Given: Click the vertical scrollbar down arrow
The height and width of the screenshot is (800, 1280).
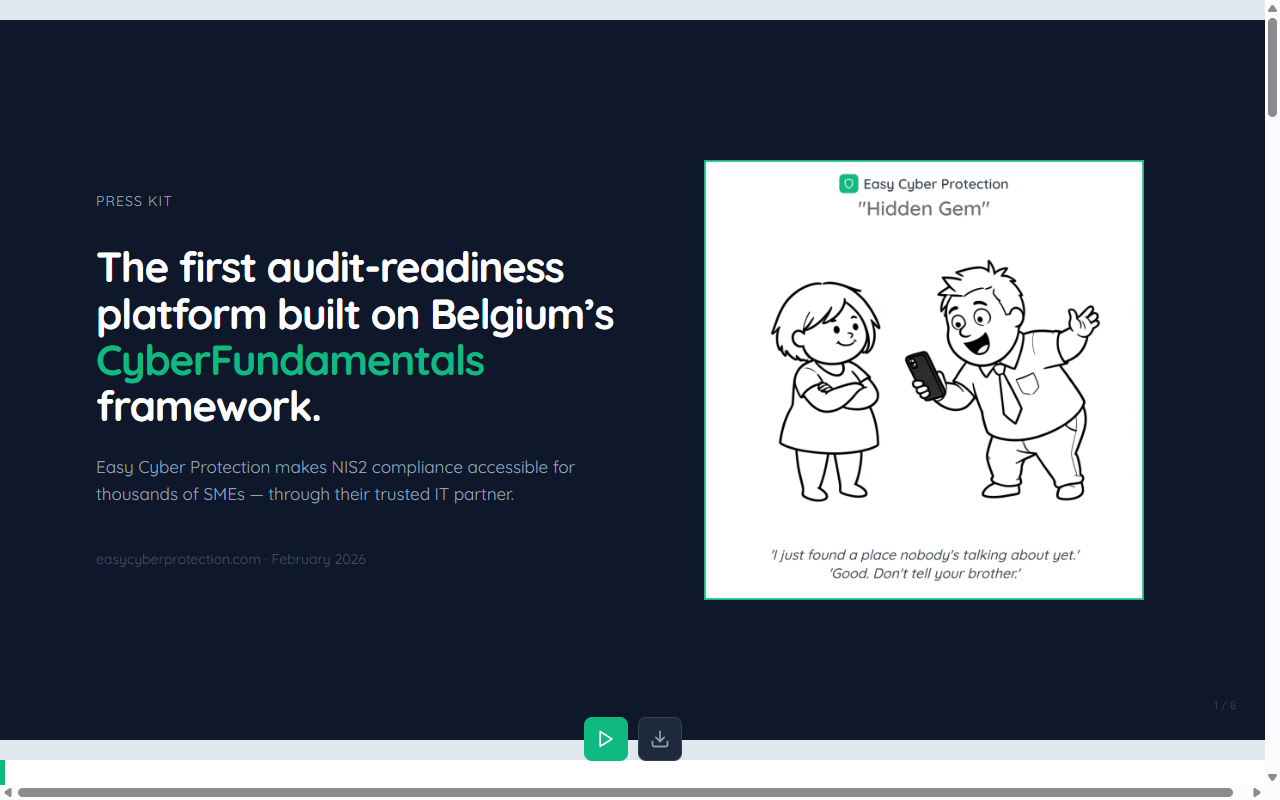Looking at the screenshot, I should [x=1272, y=776].
